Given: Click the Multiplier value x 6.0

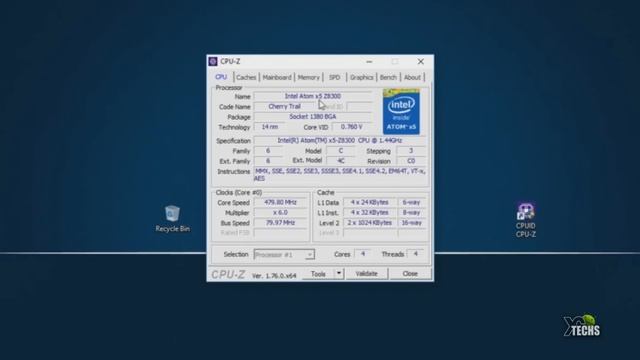Looking at the screenshot, I should tap(280, 213).
